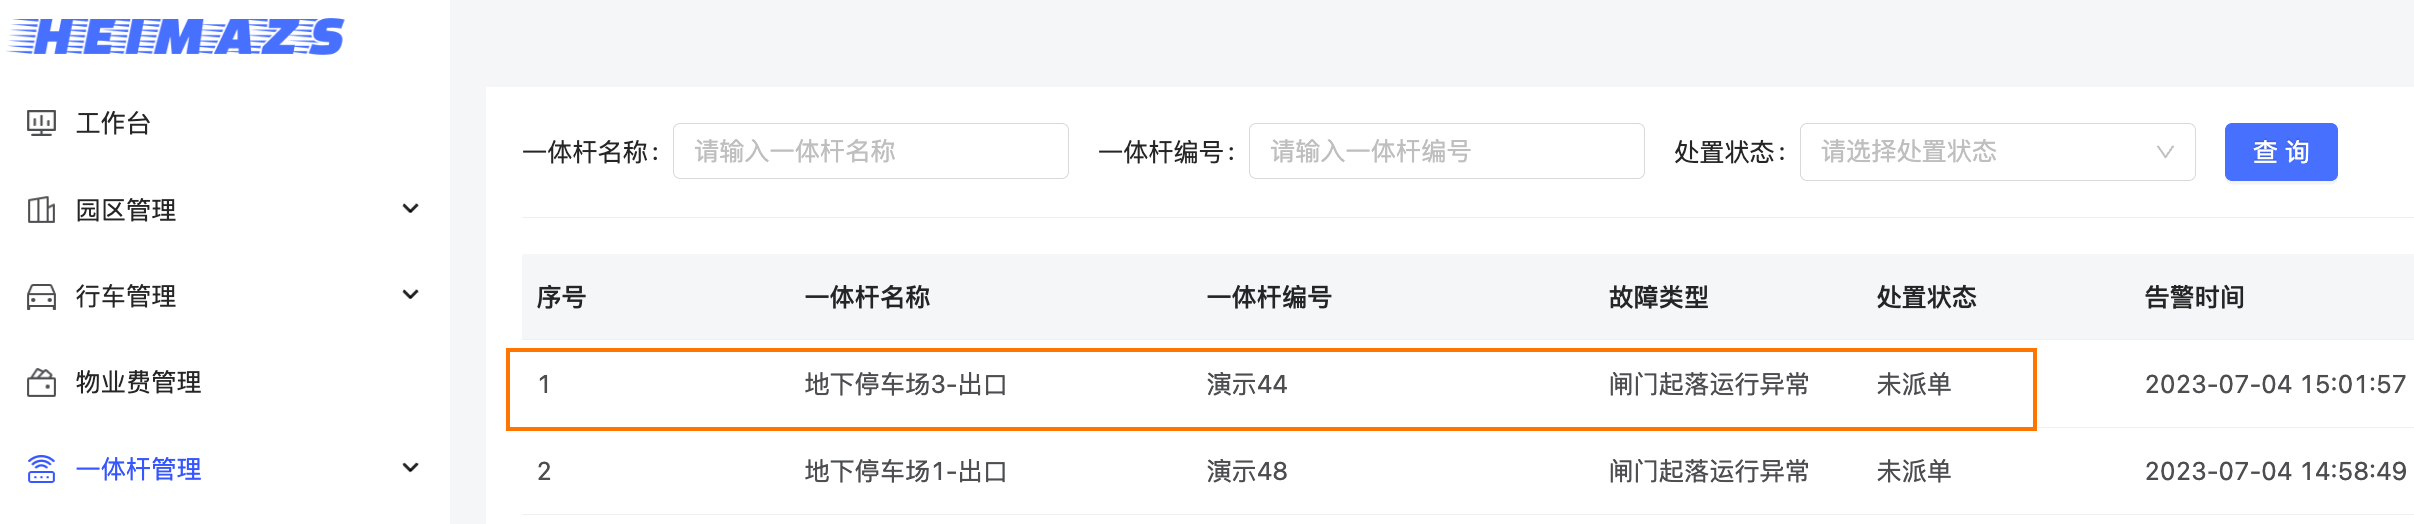The width and height of the screenshot is (2414, 524).
Task: Click the 园区管理 building icon
Action: click(41, 210)
